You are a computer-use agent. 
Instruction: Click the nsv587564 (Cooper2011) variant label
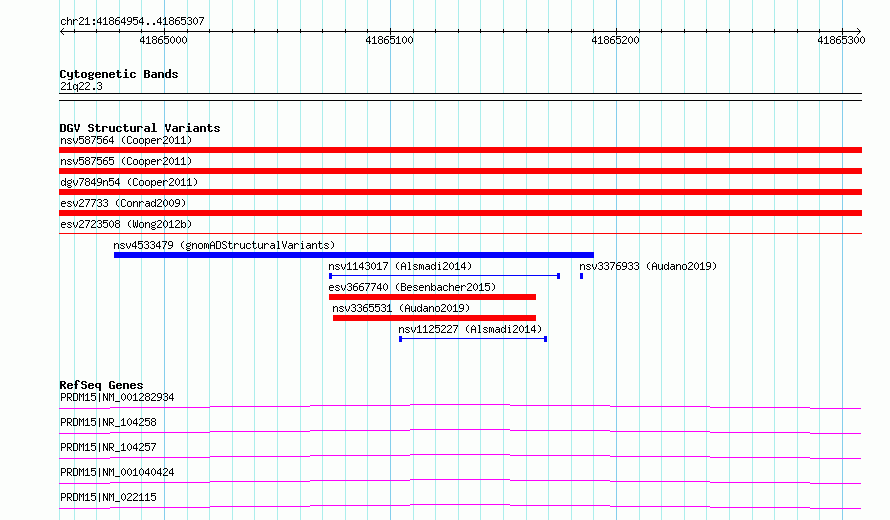tap(126, 140)
